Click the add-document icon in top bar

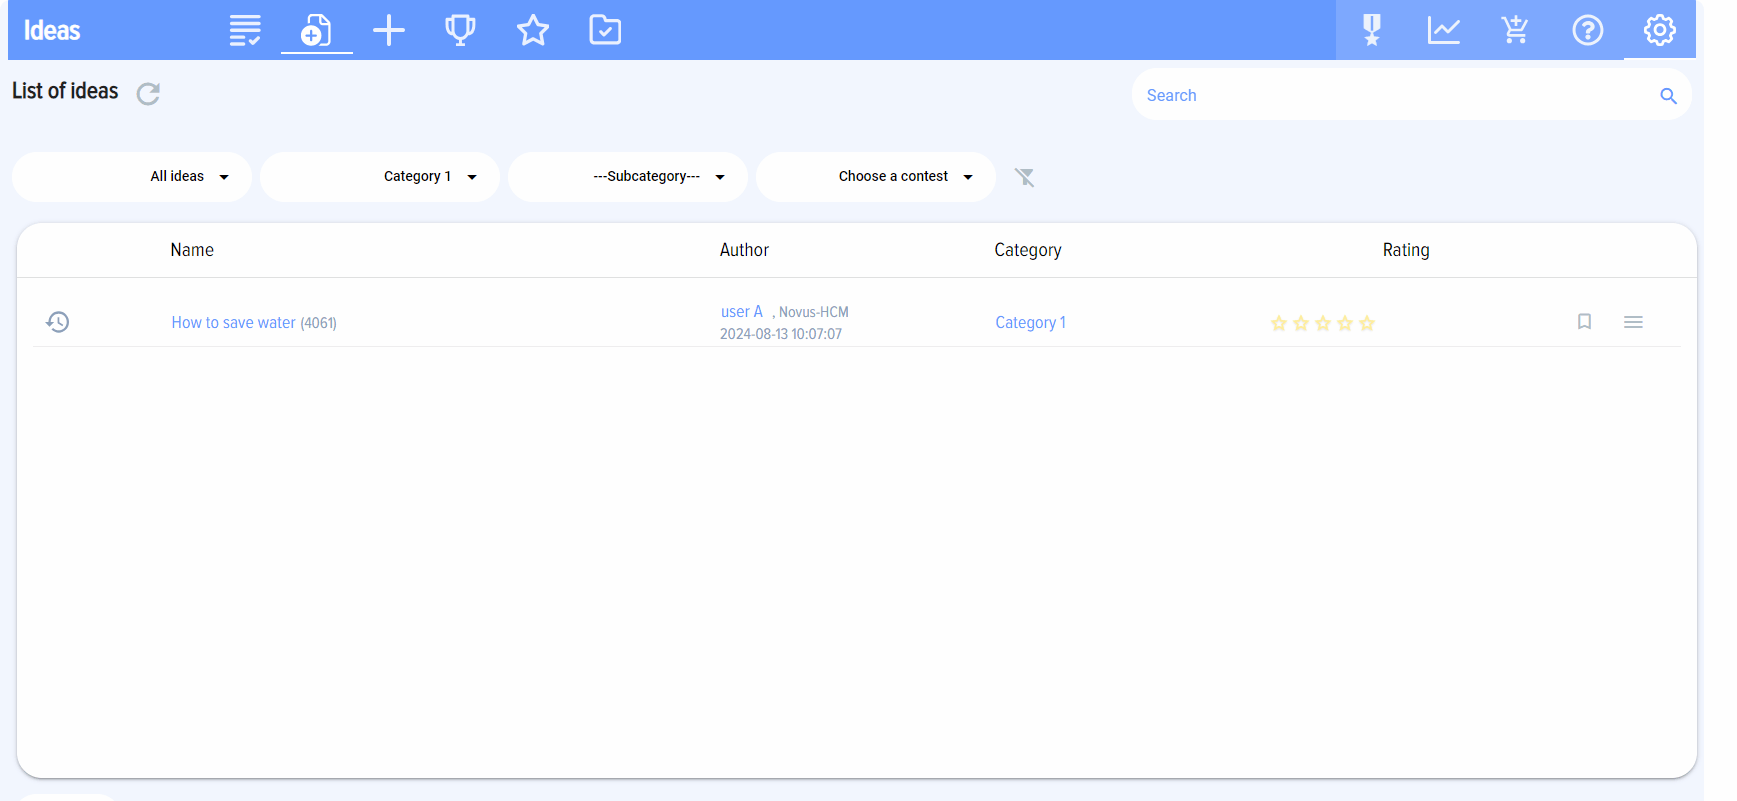[x=316, y=30]
